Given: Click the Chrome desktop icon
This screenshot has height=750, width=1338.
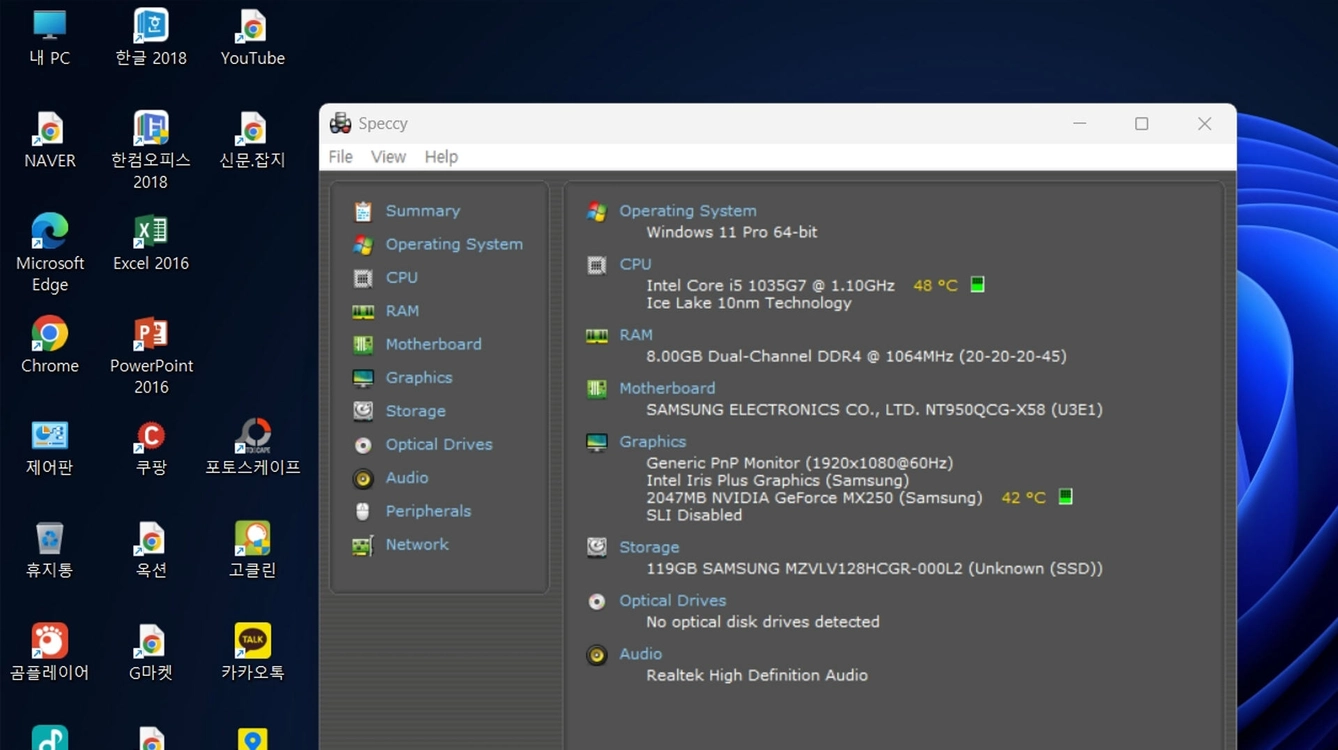Looking at the screenshot, I should click(50, 345).
